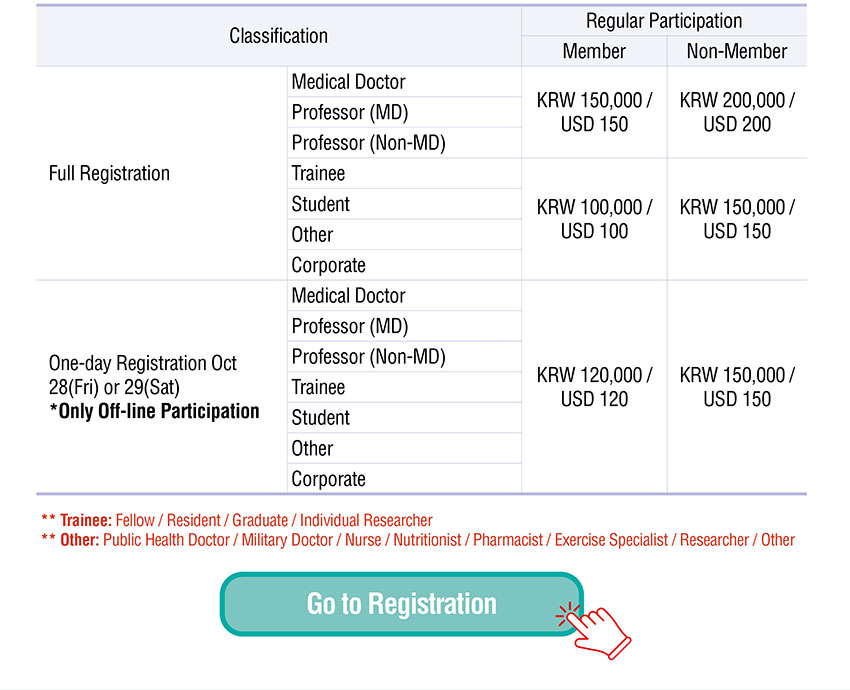Click One-day Registration Oct 28 label
Screen dimensions: 850x690
(x=143, y=375)
